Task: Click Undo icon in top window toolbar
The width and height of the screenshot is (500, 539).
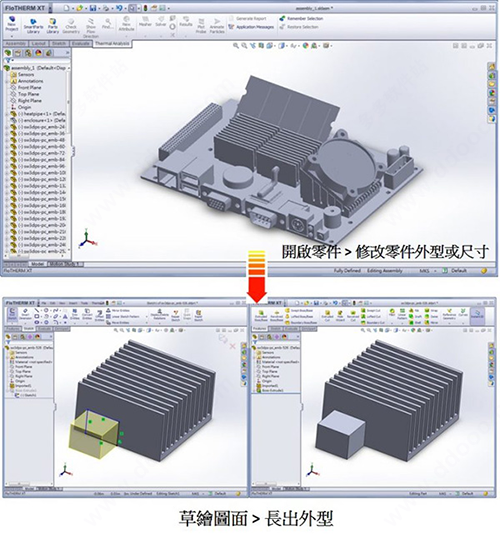Action: tap(119, 8)
